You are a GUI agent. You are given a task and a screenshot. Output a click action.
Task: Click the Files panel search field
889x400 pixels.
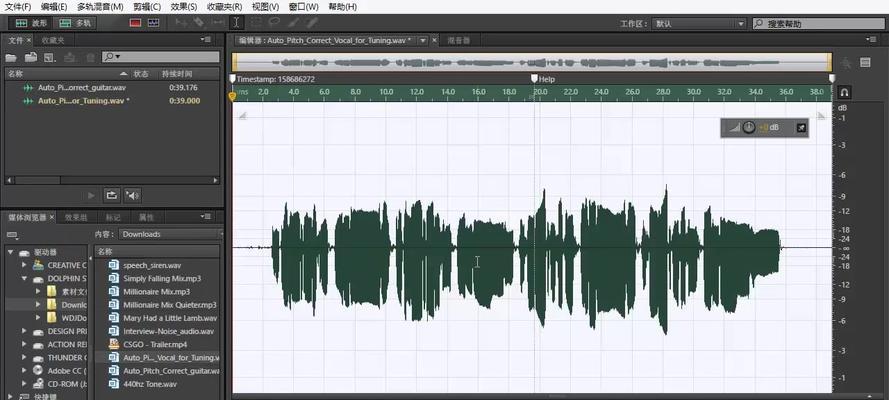click(x=160, y=57)
